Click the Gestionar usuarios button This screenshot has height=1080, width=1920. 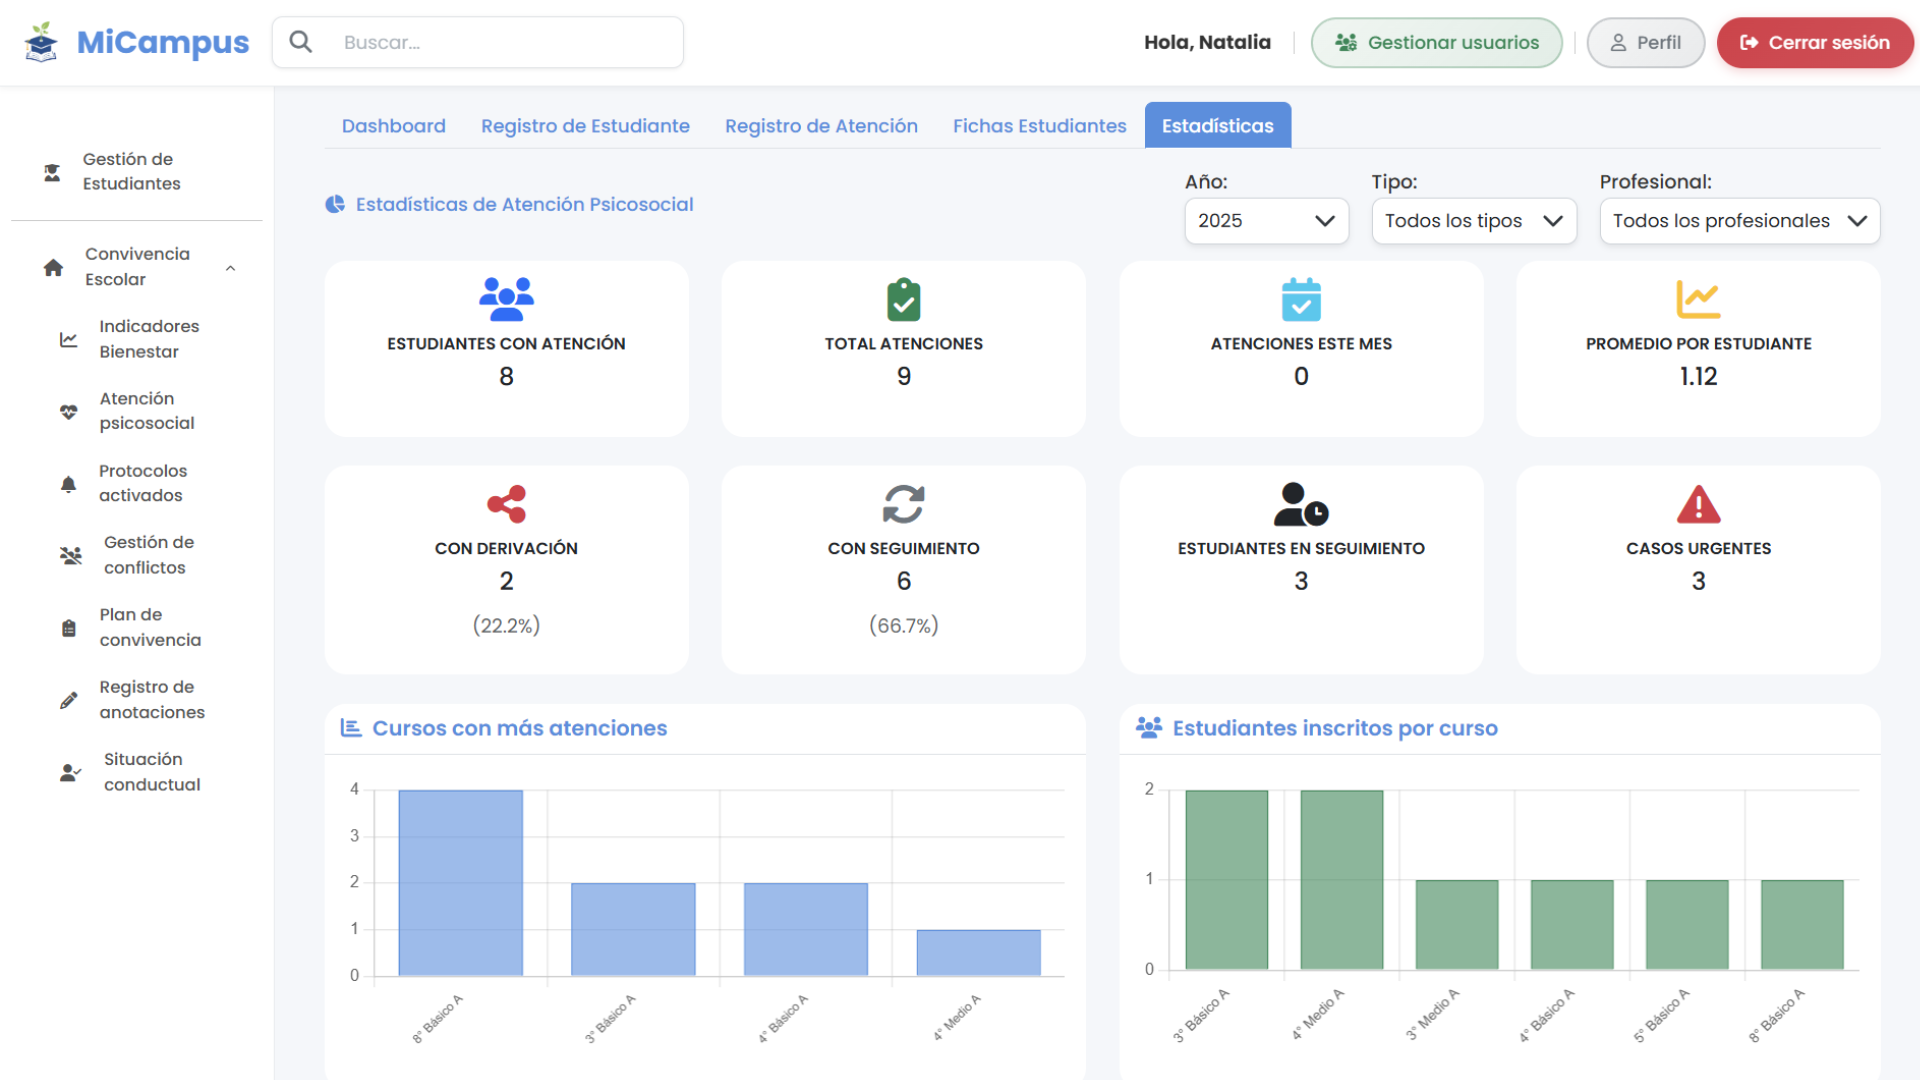[1436, 43]
